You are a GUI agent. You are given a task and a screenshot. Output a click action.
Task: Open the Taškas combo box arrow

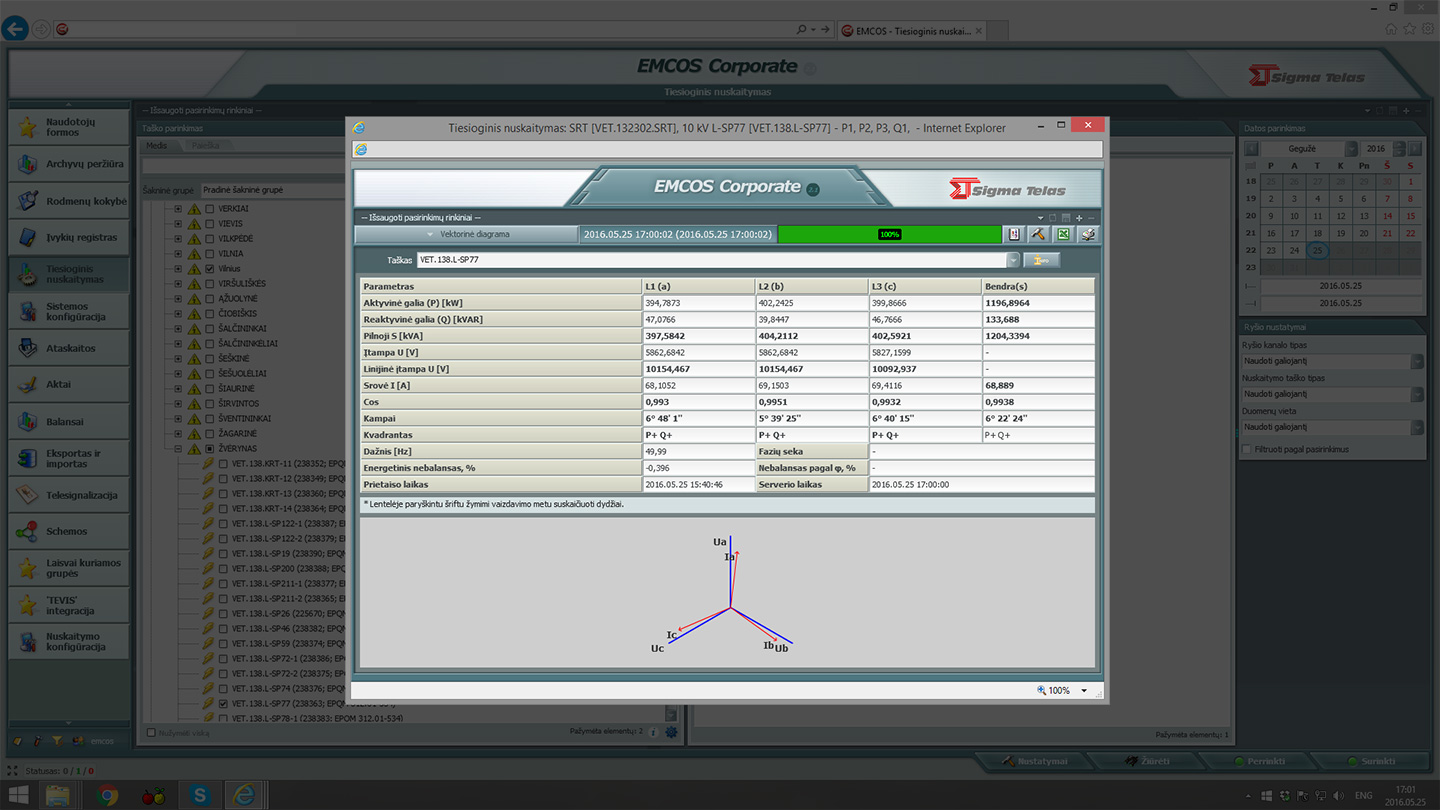coord(1013,260)
